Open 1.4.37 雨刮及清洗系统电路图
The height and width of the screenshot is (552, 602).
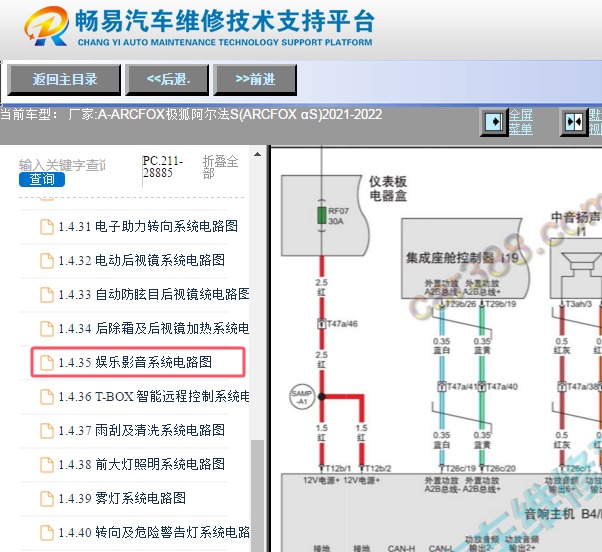tap(142, 430)
